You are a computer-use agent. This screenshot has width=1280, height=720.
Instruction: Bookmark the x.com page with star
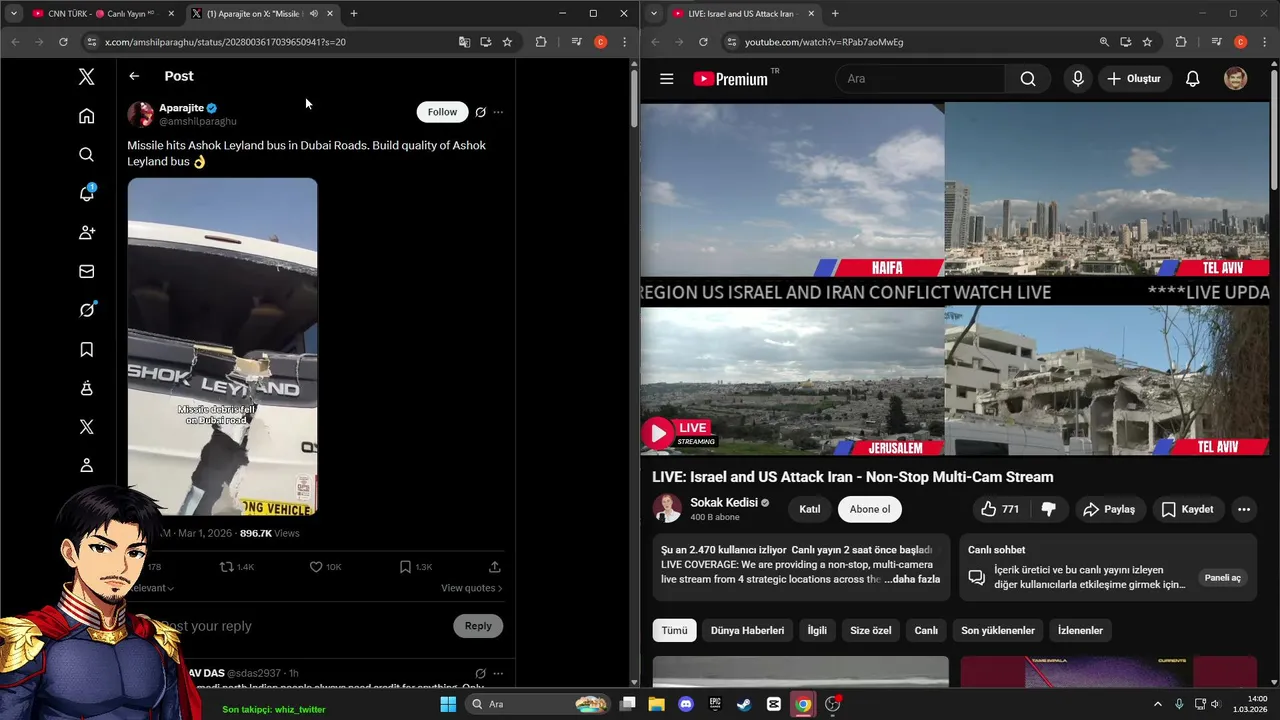[507, 42]
